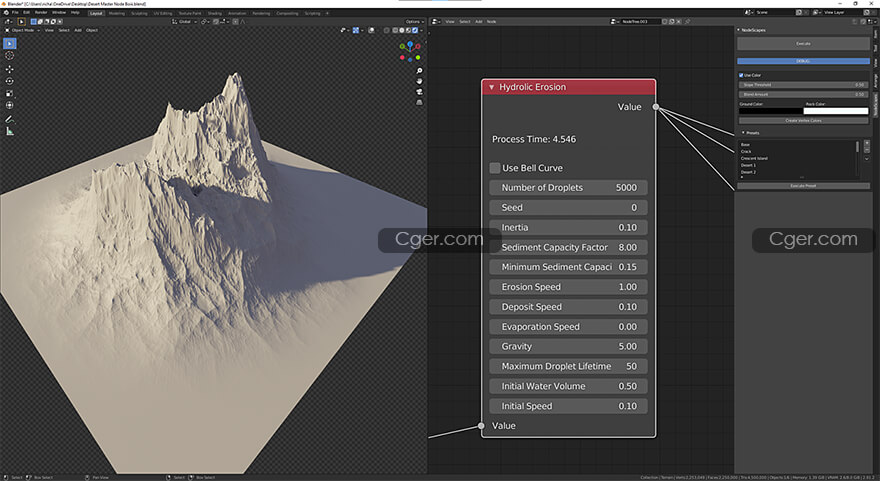Click the Number of Droplets field
Viewport: 880px width, 481px height.
(x=568, y=188)
